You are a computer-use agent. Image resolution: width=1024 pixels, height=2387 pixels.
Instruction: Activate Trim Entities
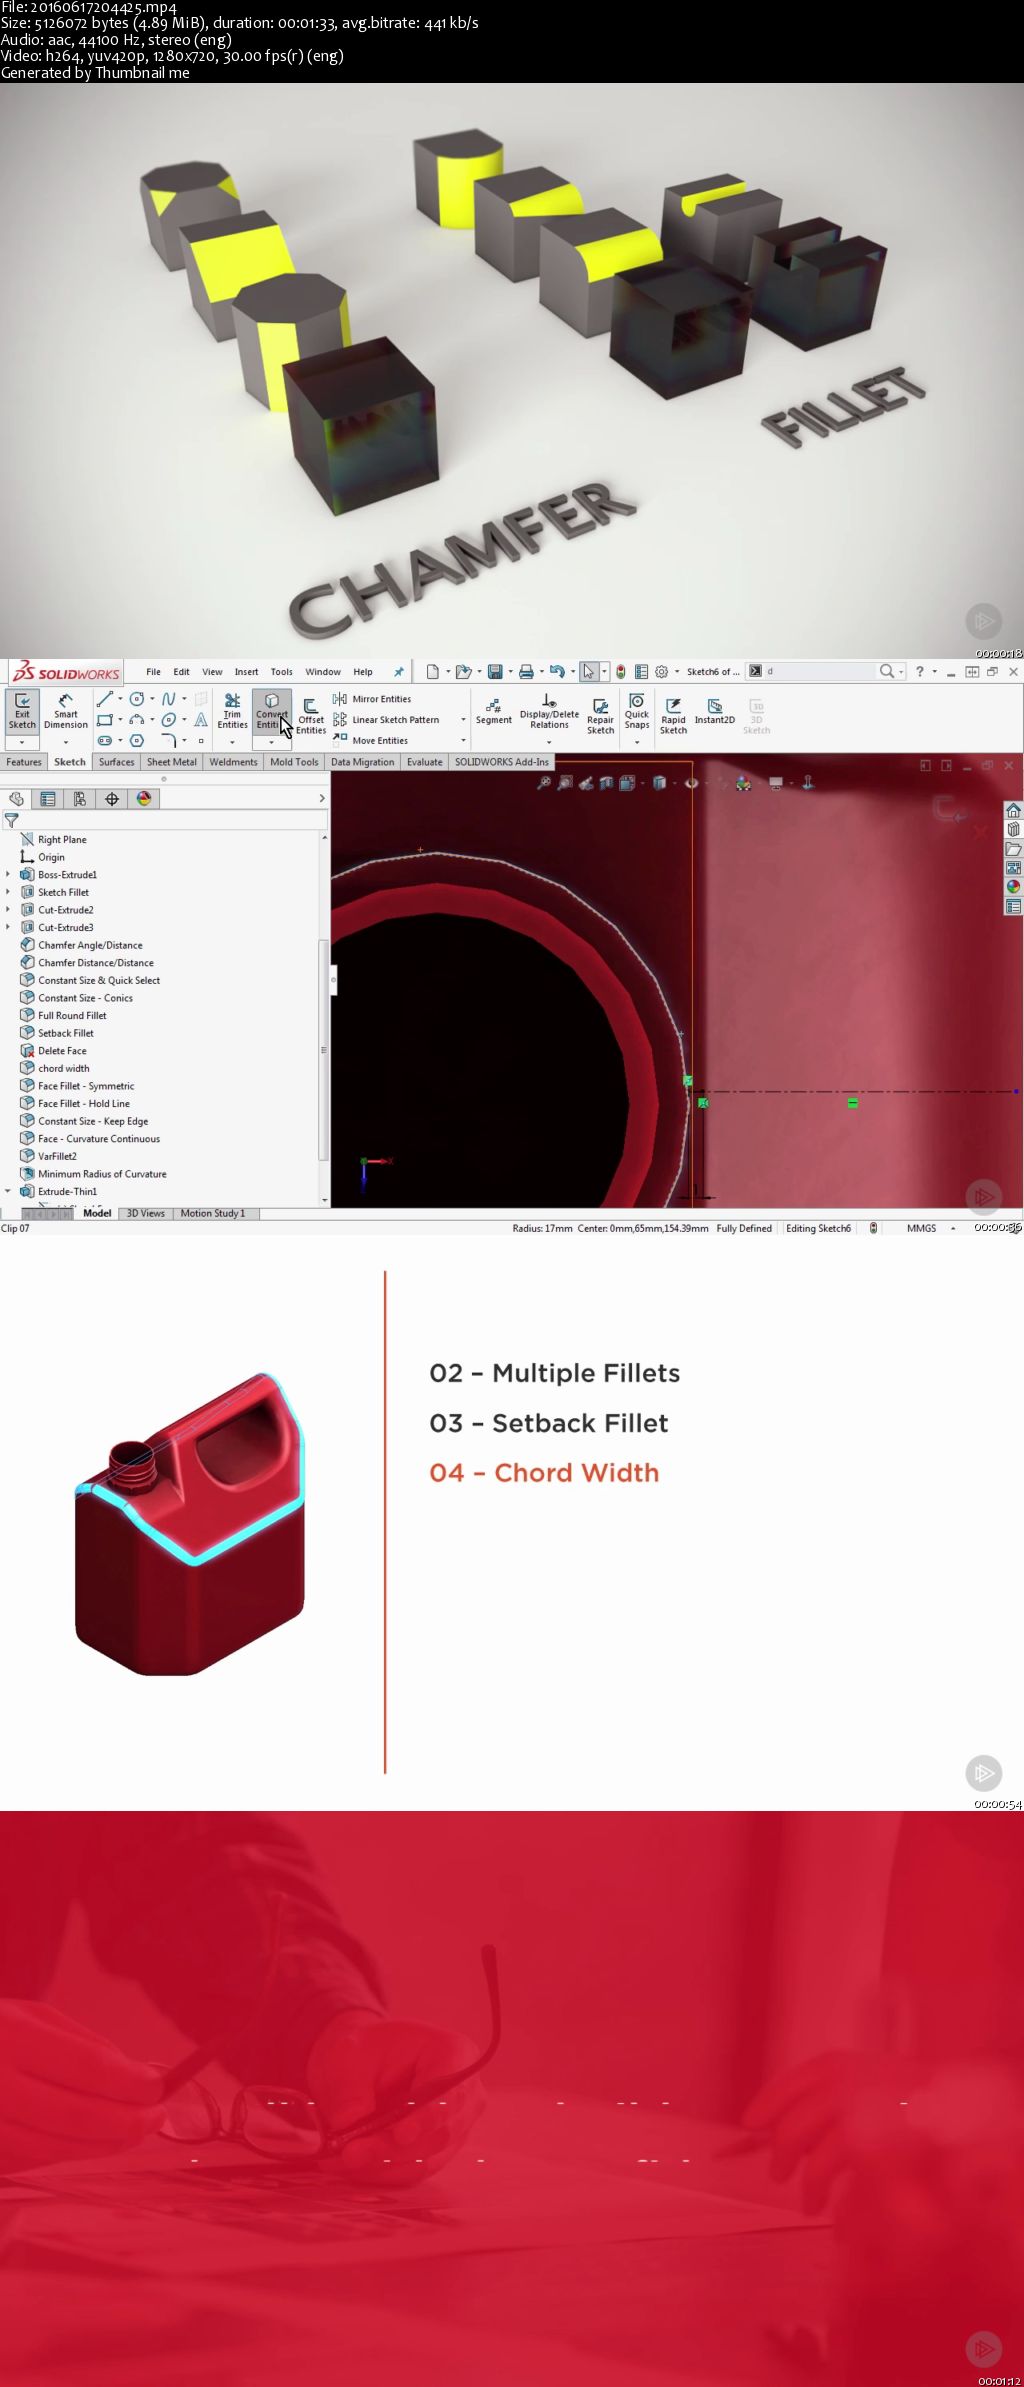point(232,709)
